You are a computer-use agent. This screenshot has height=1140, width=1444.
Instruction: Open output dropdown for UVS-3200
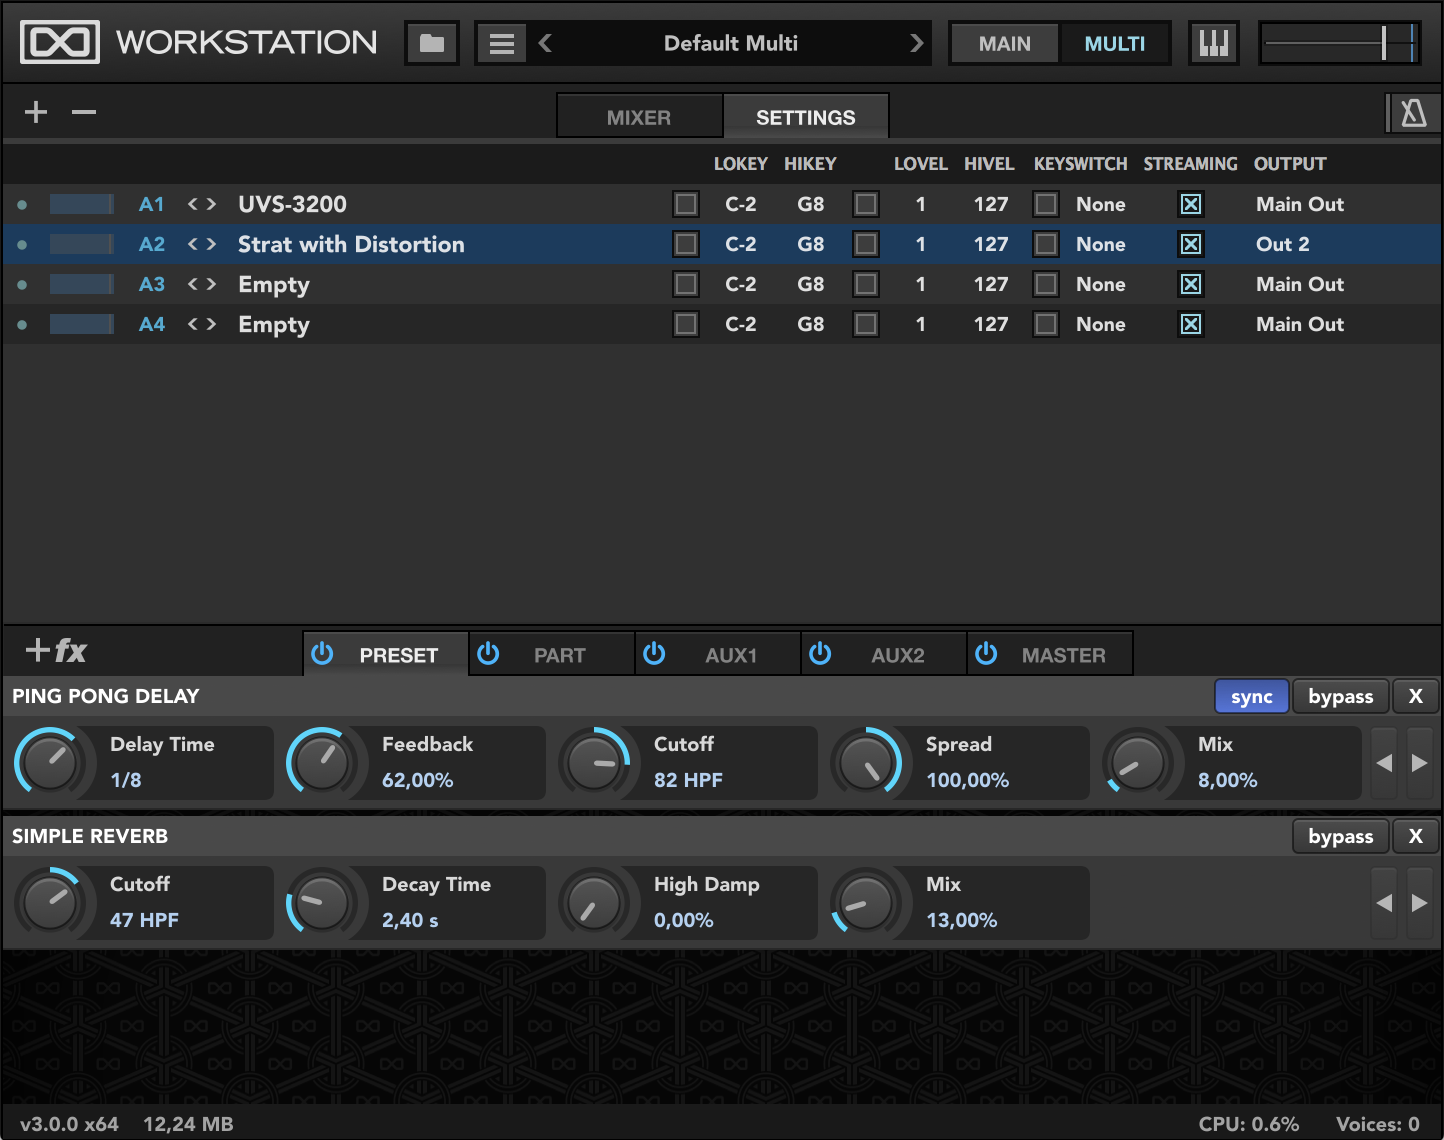coord(1300,204)
